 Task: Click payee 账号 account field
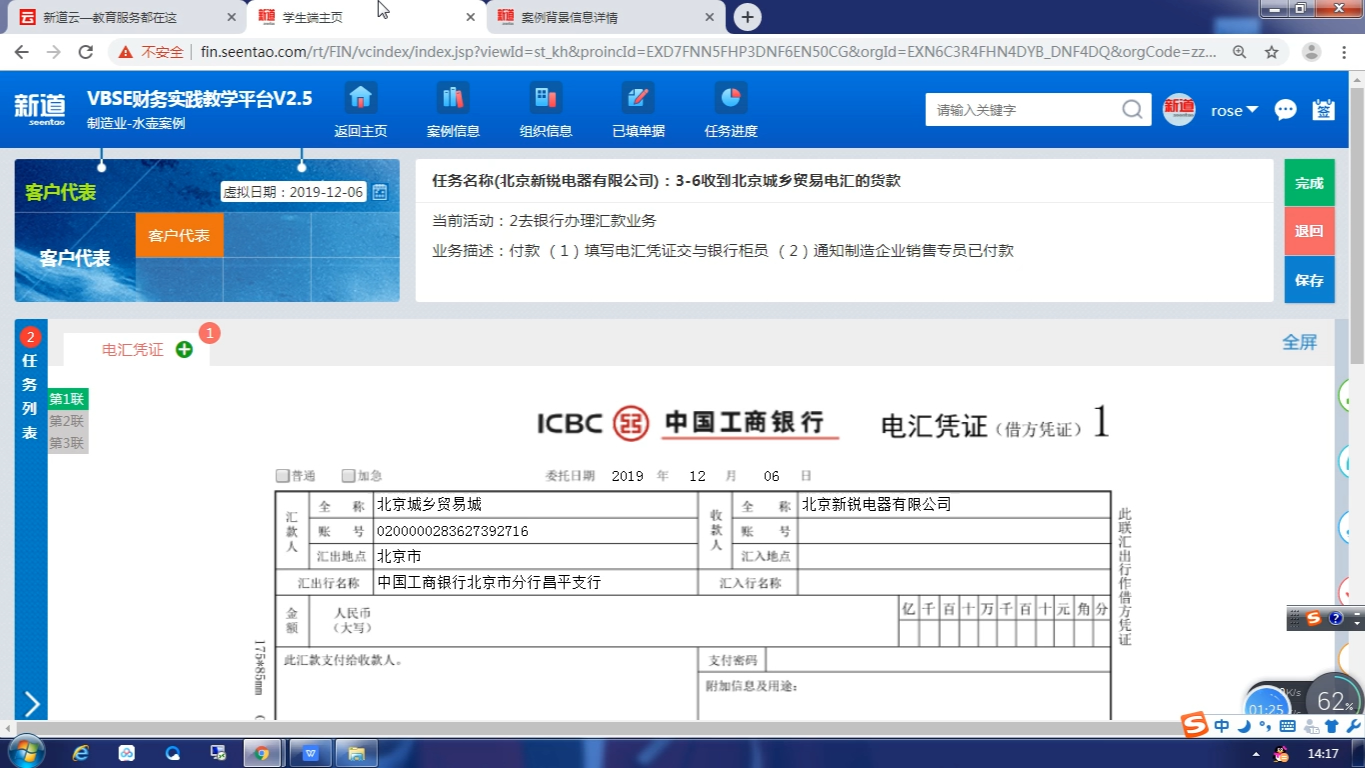click(x=954, y=531)
